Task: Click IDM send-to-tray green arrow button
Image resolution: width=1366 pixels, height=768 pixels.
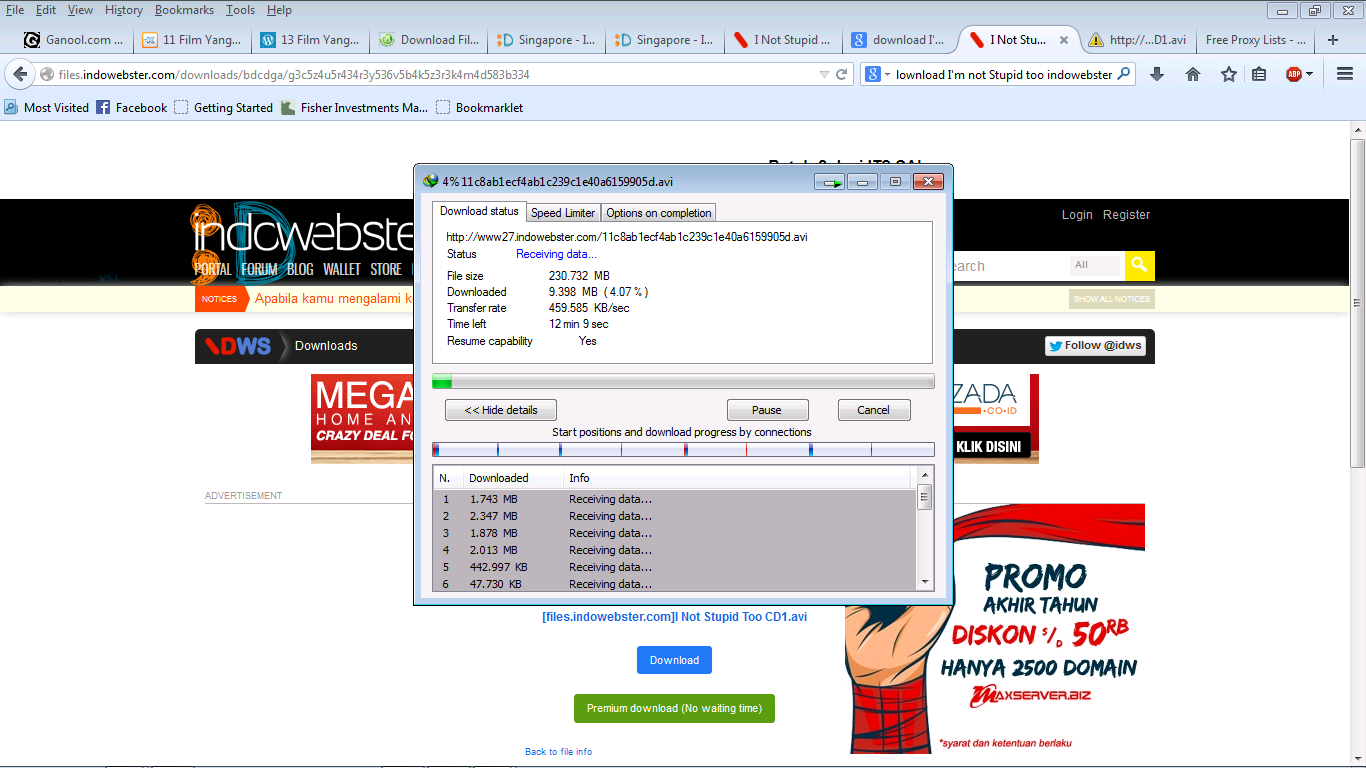Action: (830, 182)
